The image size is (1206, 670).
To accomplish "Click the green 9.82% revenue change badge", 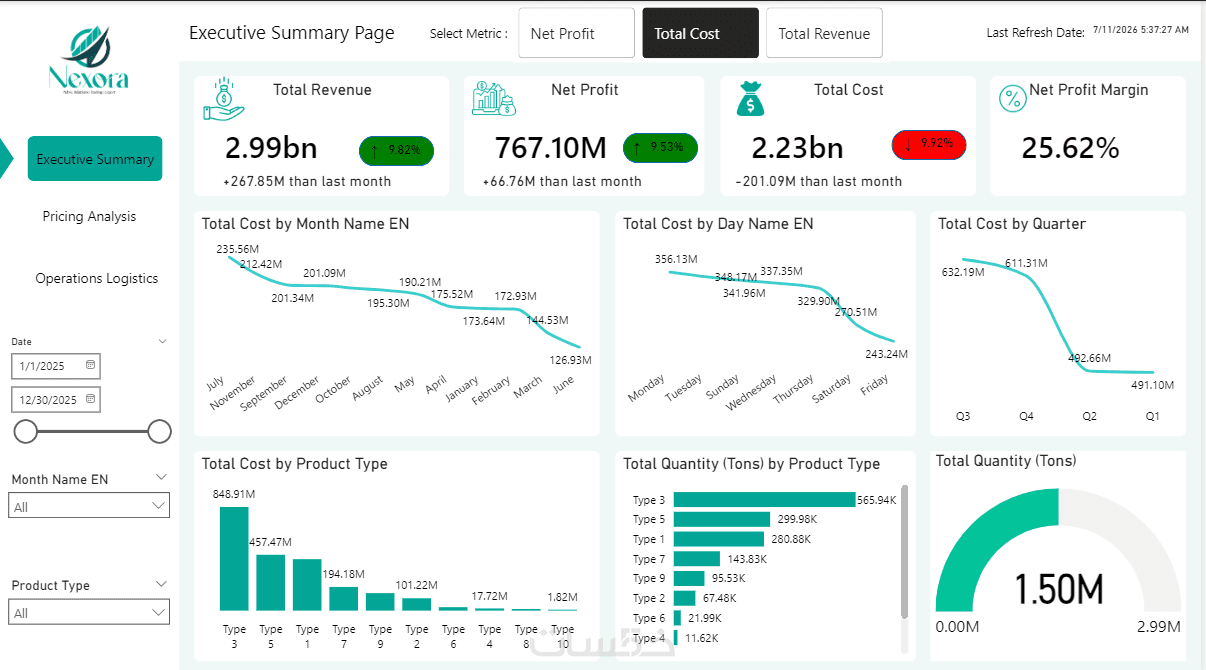I will pos(396,151).
